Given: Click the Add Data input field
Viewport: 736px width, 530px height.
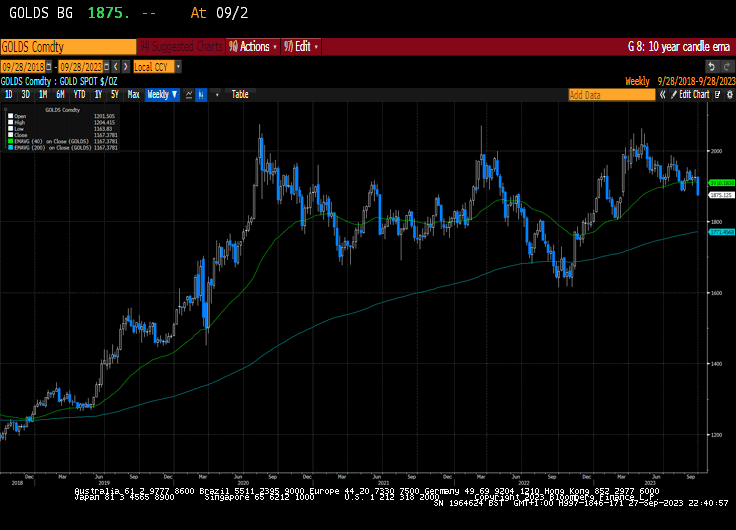Looking at the screenshot, I should [x=612, y=95].
